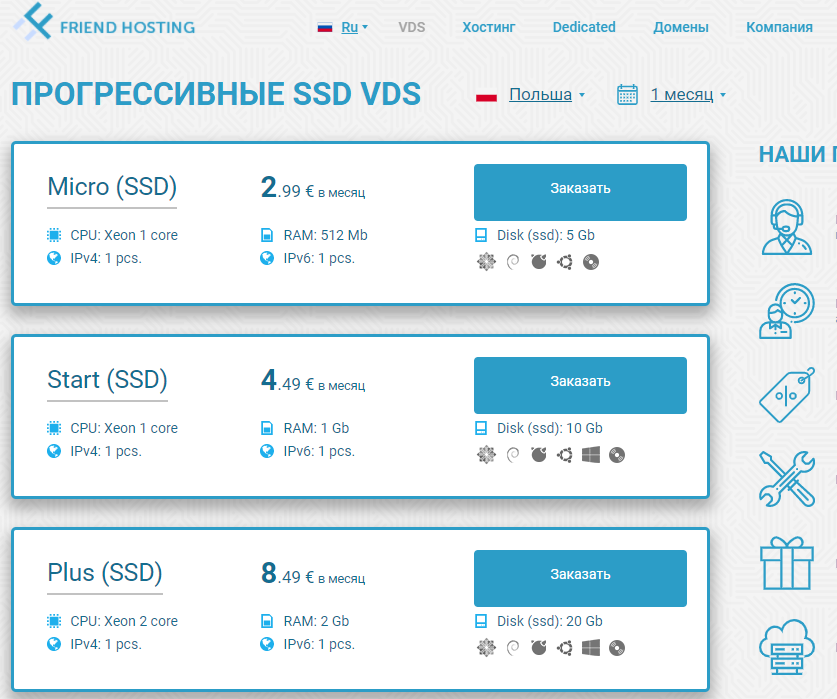The image size is (837, 699).
Task: Click the Disk (ssd): 20 Gb text
Action: click(549, 621)
